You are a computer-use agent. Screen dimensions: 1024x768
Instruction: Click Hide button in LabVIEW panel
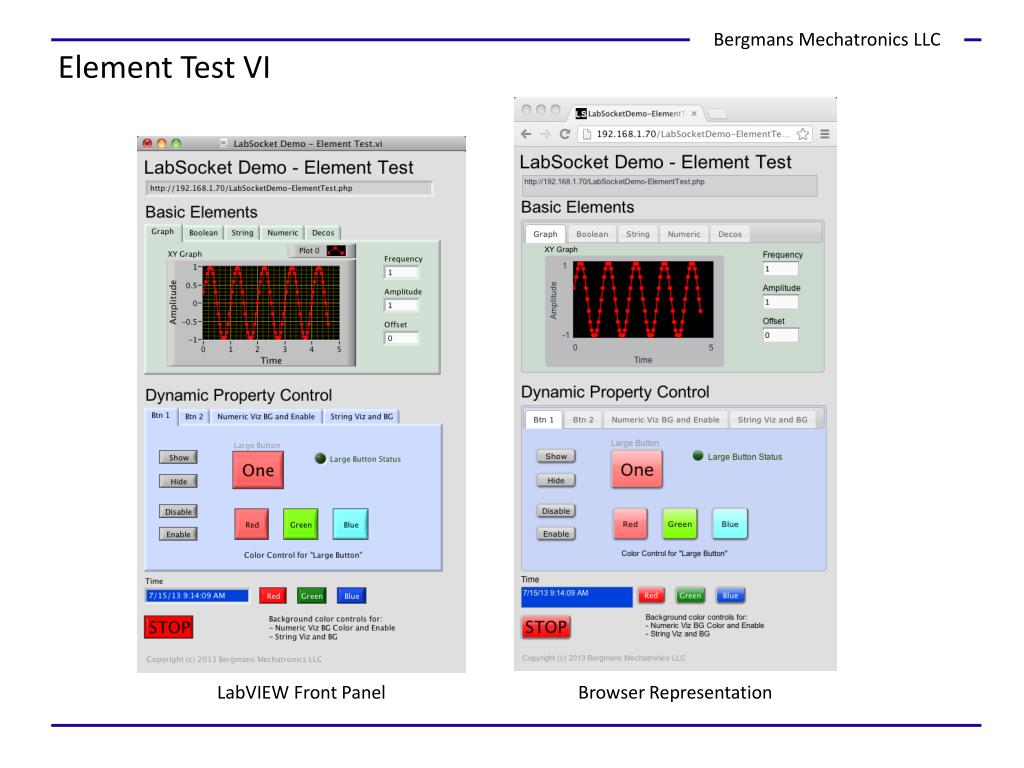pyautogui.click(x=178, y=481)
